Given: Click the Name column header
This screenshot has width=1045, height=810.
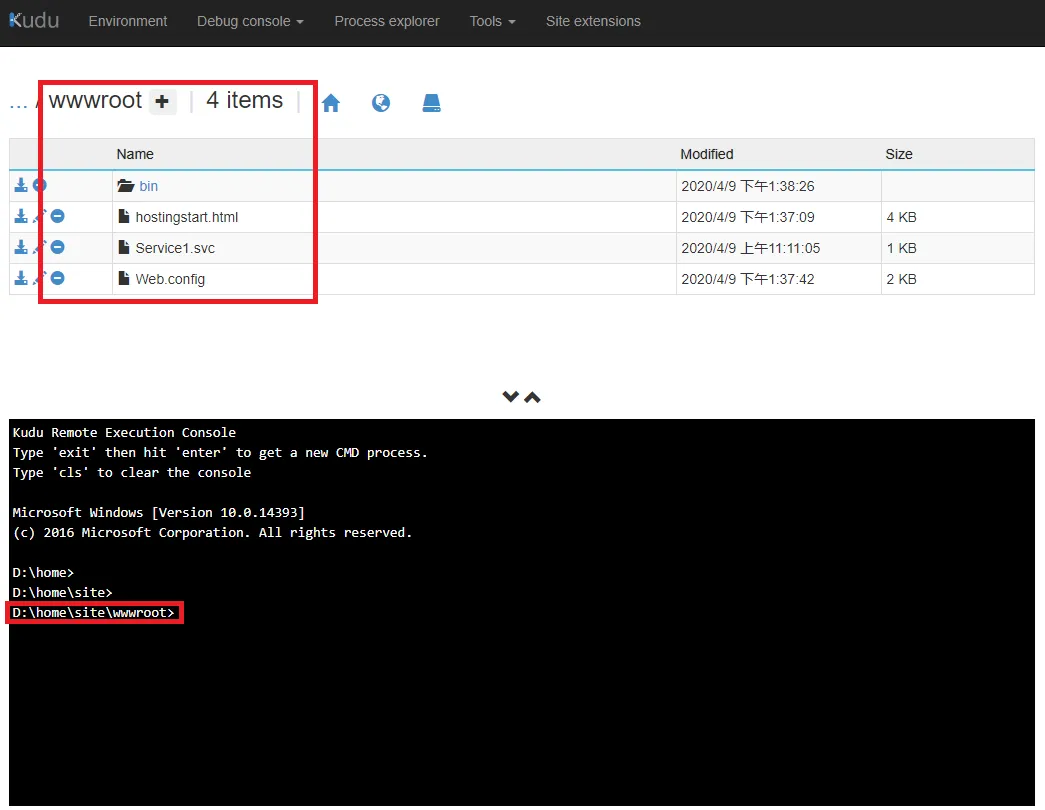Looking at the screenshot, I should click(135, 154).
